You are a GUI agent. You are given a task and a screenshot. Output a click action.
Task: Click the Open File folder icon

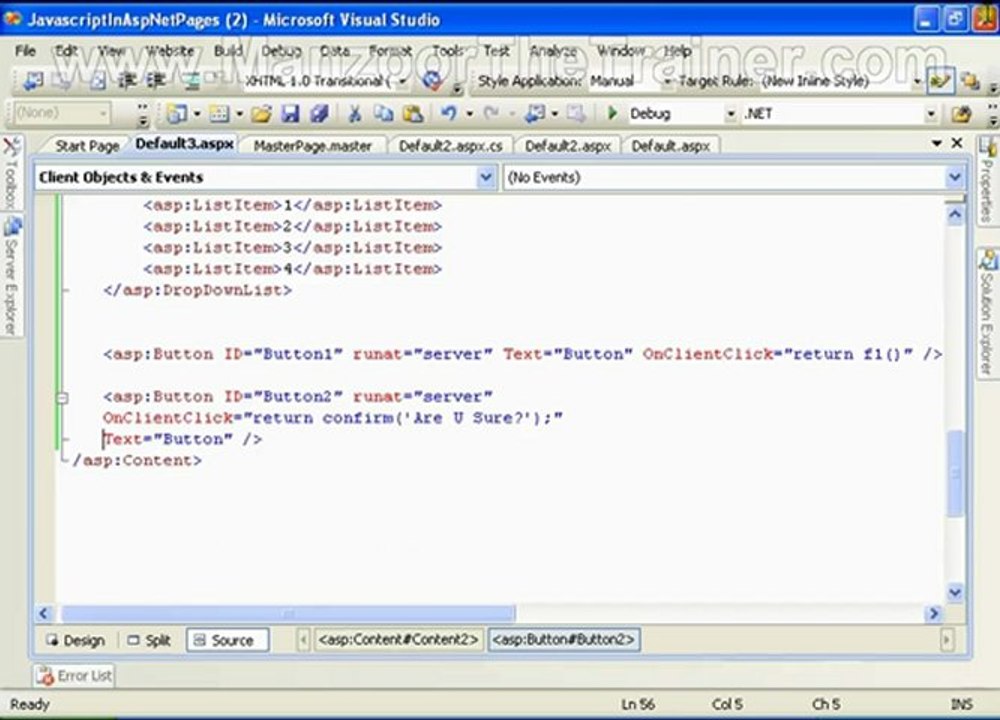click(260, 114)
